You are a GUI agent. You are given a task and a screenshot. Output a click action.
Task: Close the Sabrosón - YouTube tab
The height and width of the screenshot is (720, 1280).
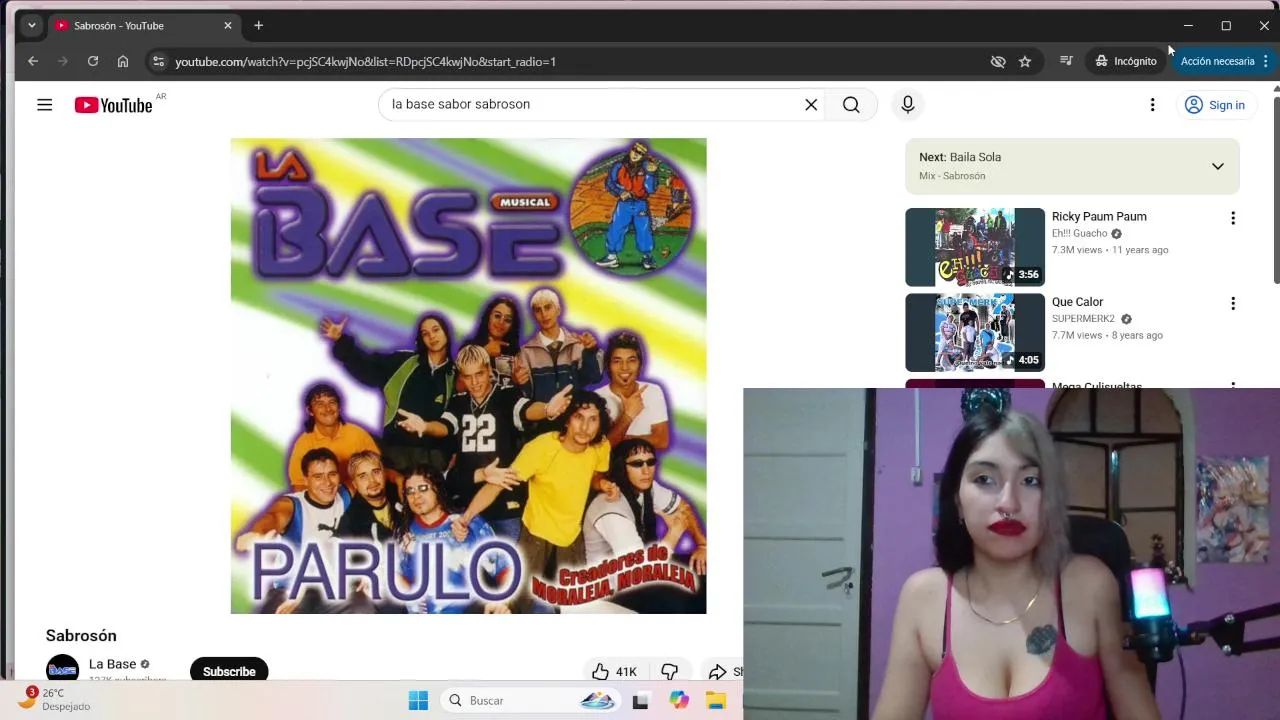coord(228,25)
